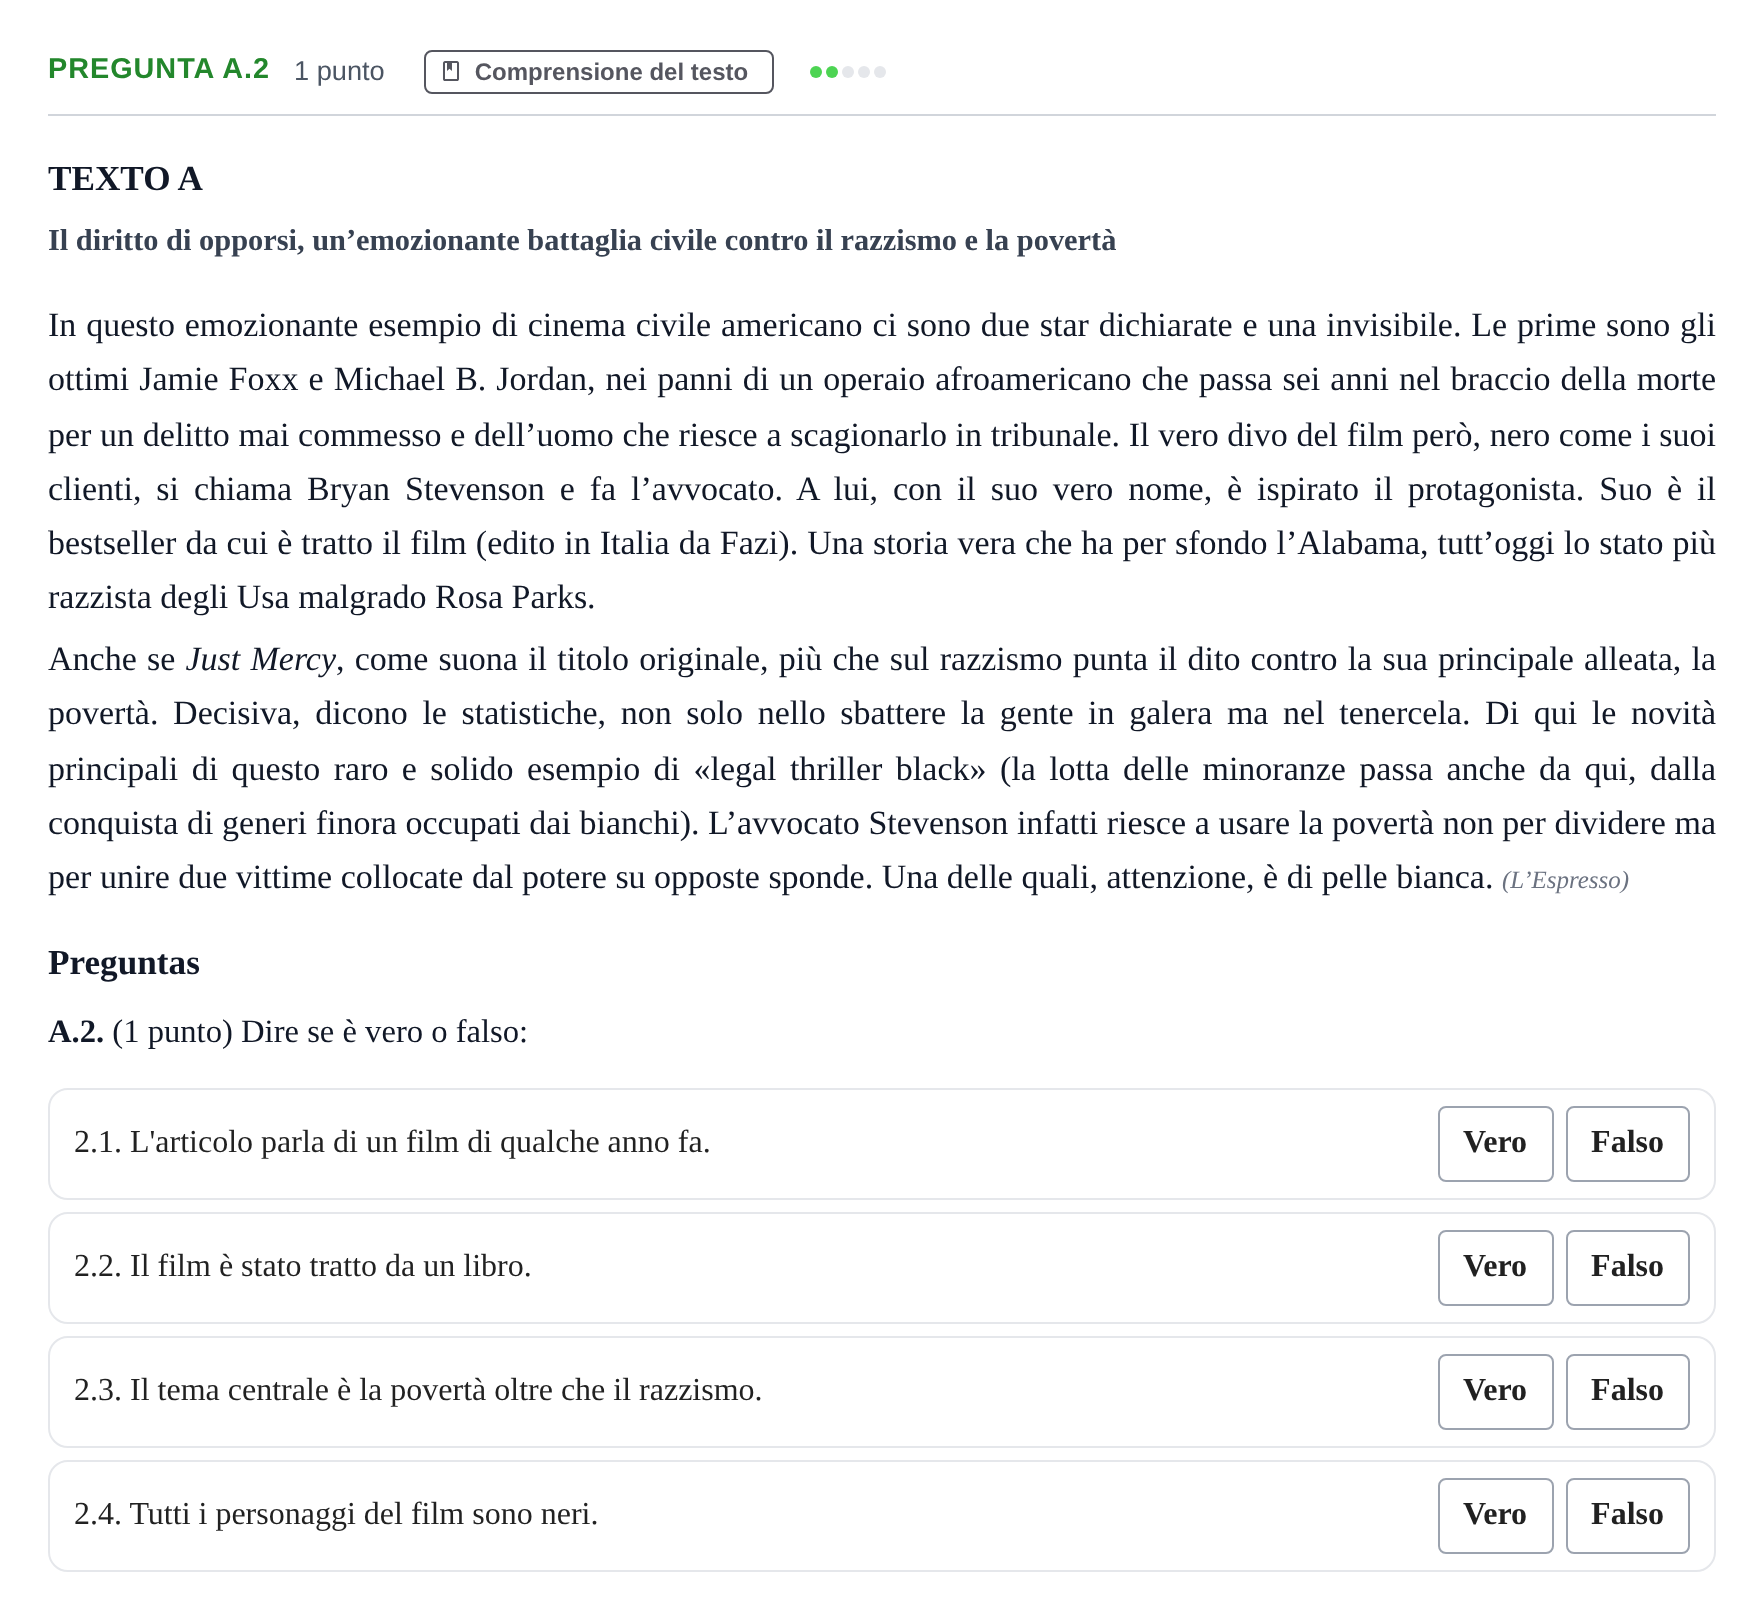Click statement text about film from a book

303,1267
